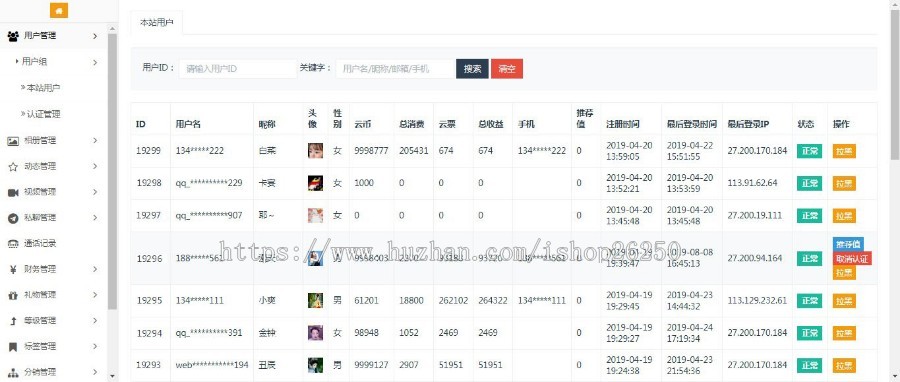Click 正常 status of user 19298
This screenshot has height=382, width=900.
coord(809,184)
